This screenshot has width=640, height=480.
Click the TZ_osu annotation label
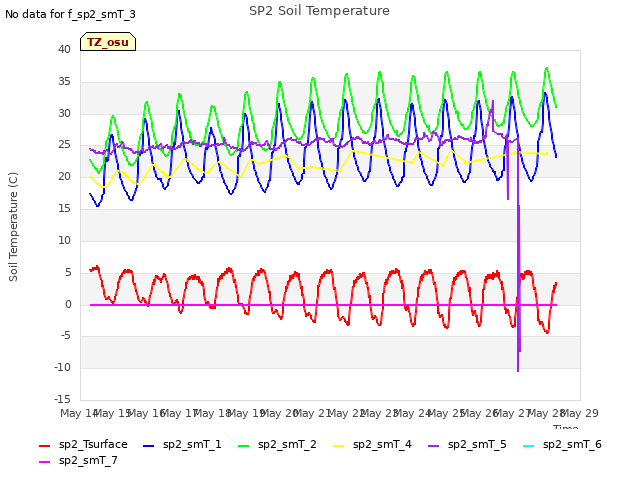[108, 42]
